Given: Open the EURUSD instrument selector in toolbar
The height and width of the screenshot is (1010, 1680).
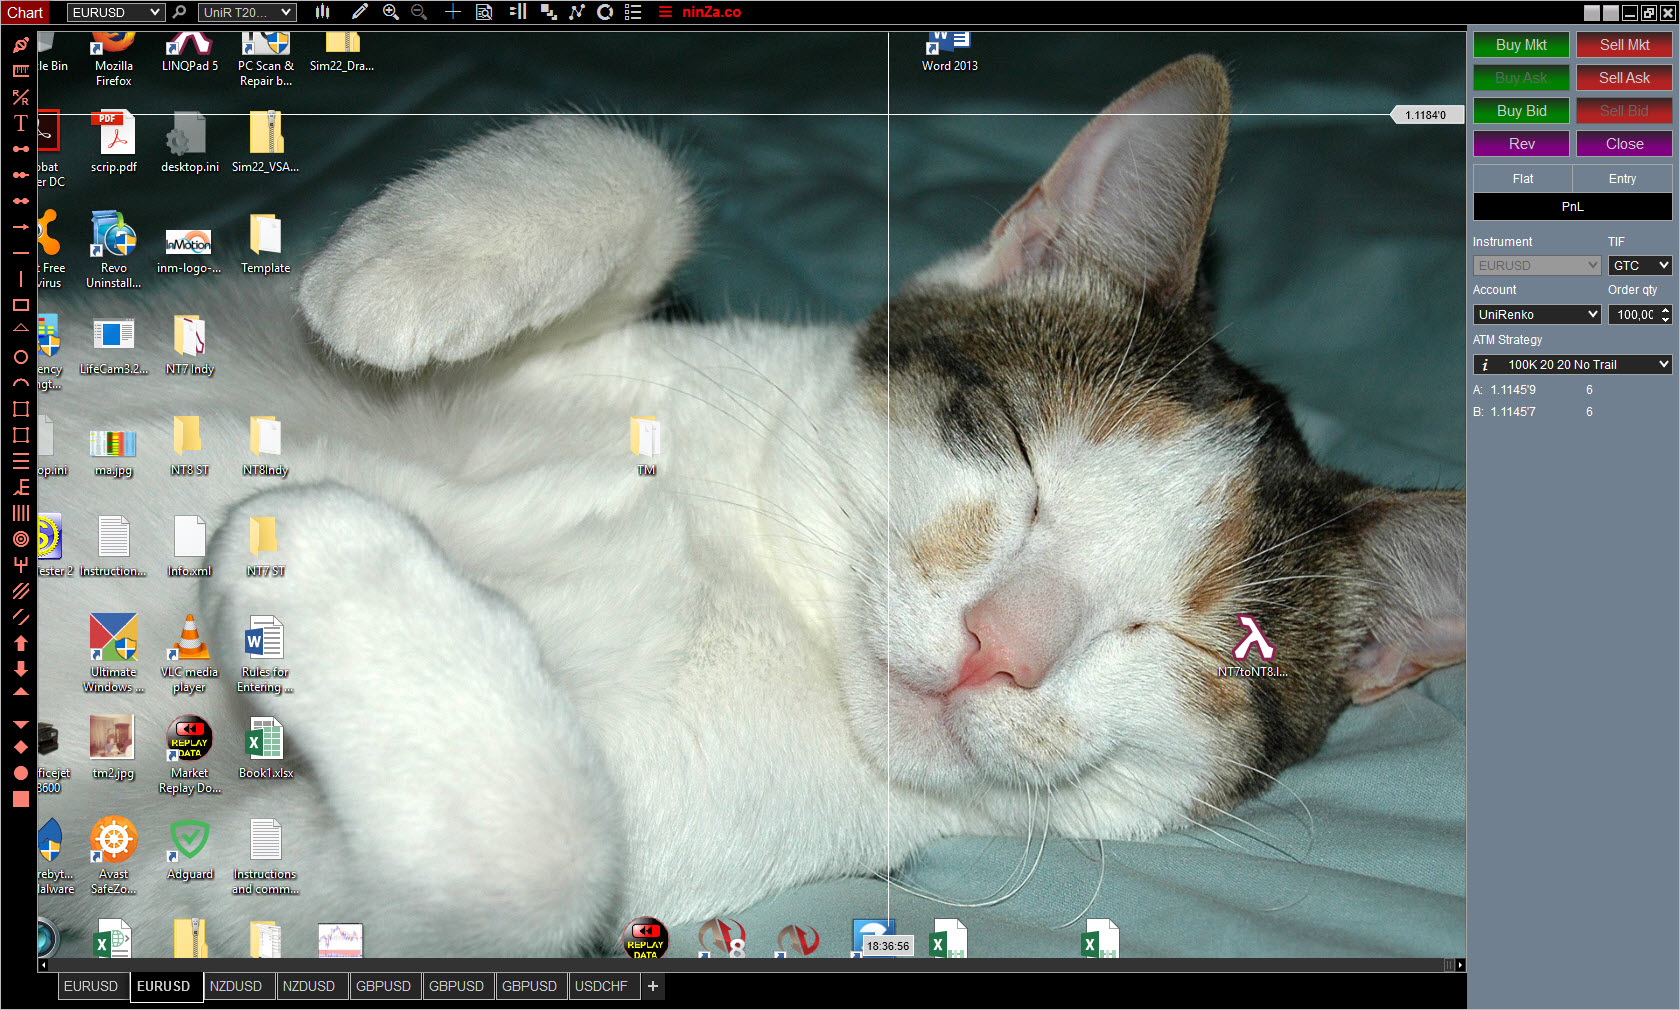Looking at the screenshot, I should click(116, 12).
